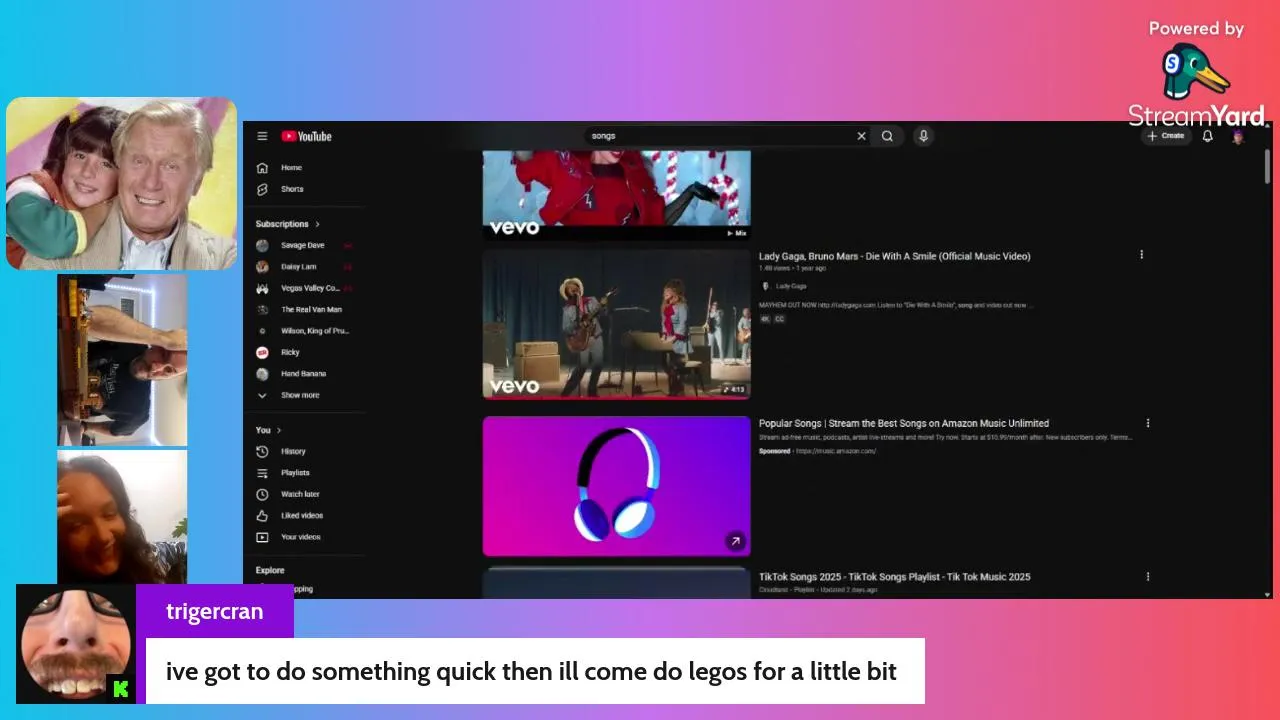The height and width of the screenshot is (720, 1280).
Task: Open the YouTube hamburger guide menu
Action: 262,136
